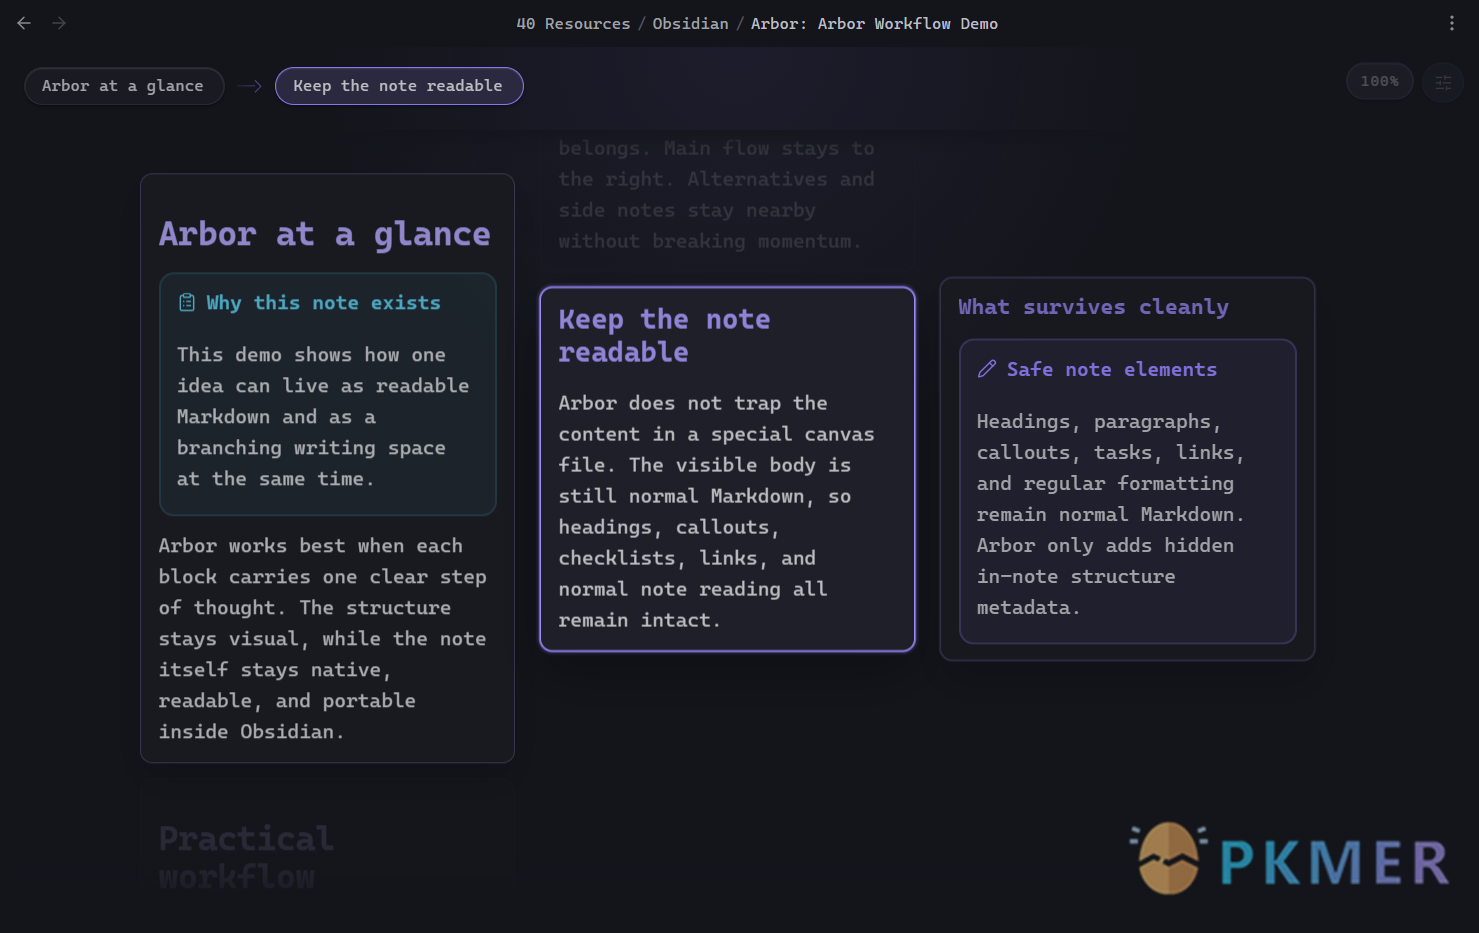1479x933 pixels.
Task: Click the "Safe note elements" callout title
Action: [1112, 370]
